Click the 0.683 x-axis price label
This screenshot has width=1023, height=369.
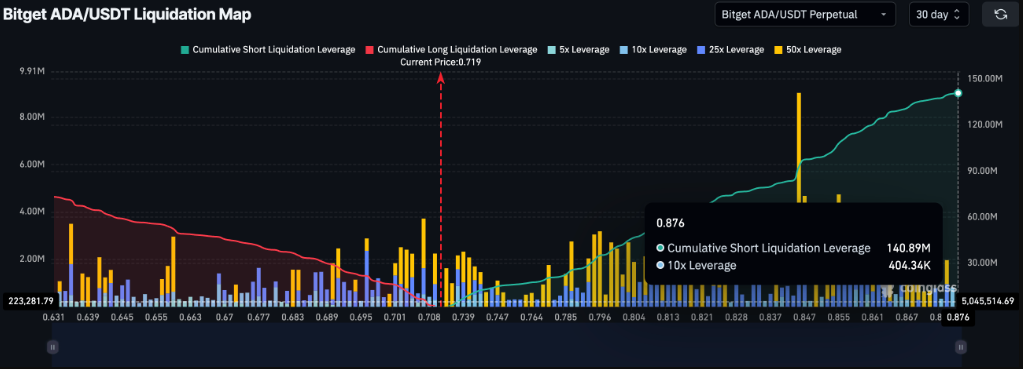293,317
